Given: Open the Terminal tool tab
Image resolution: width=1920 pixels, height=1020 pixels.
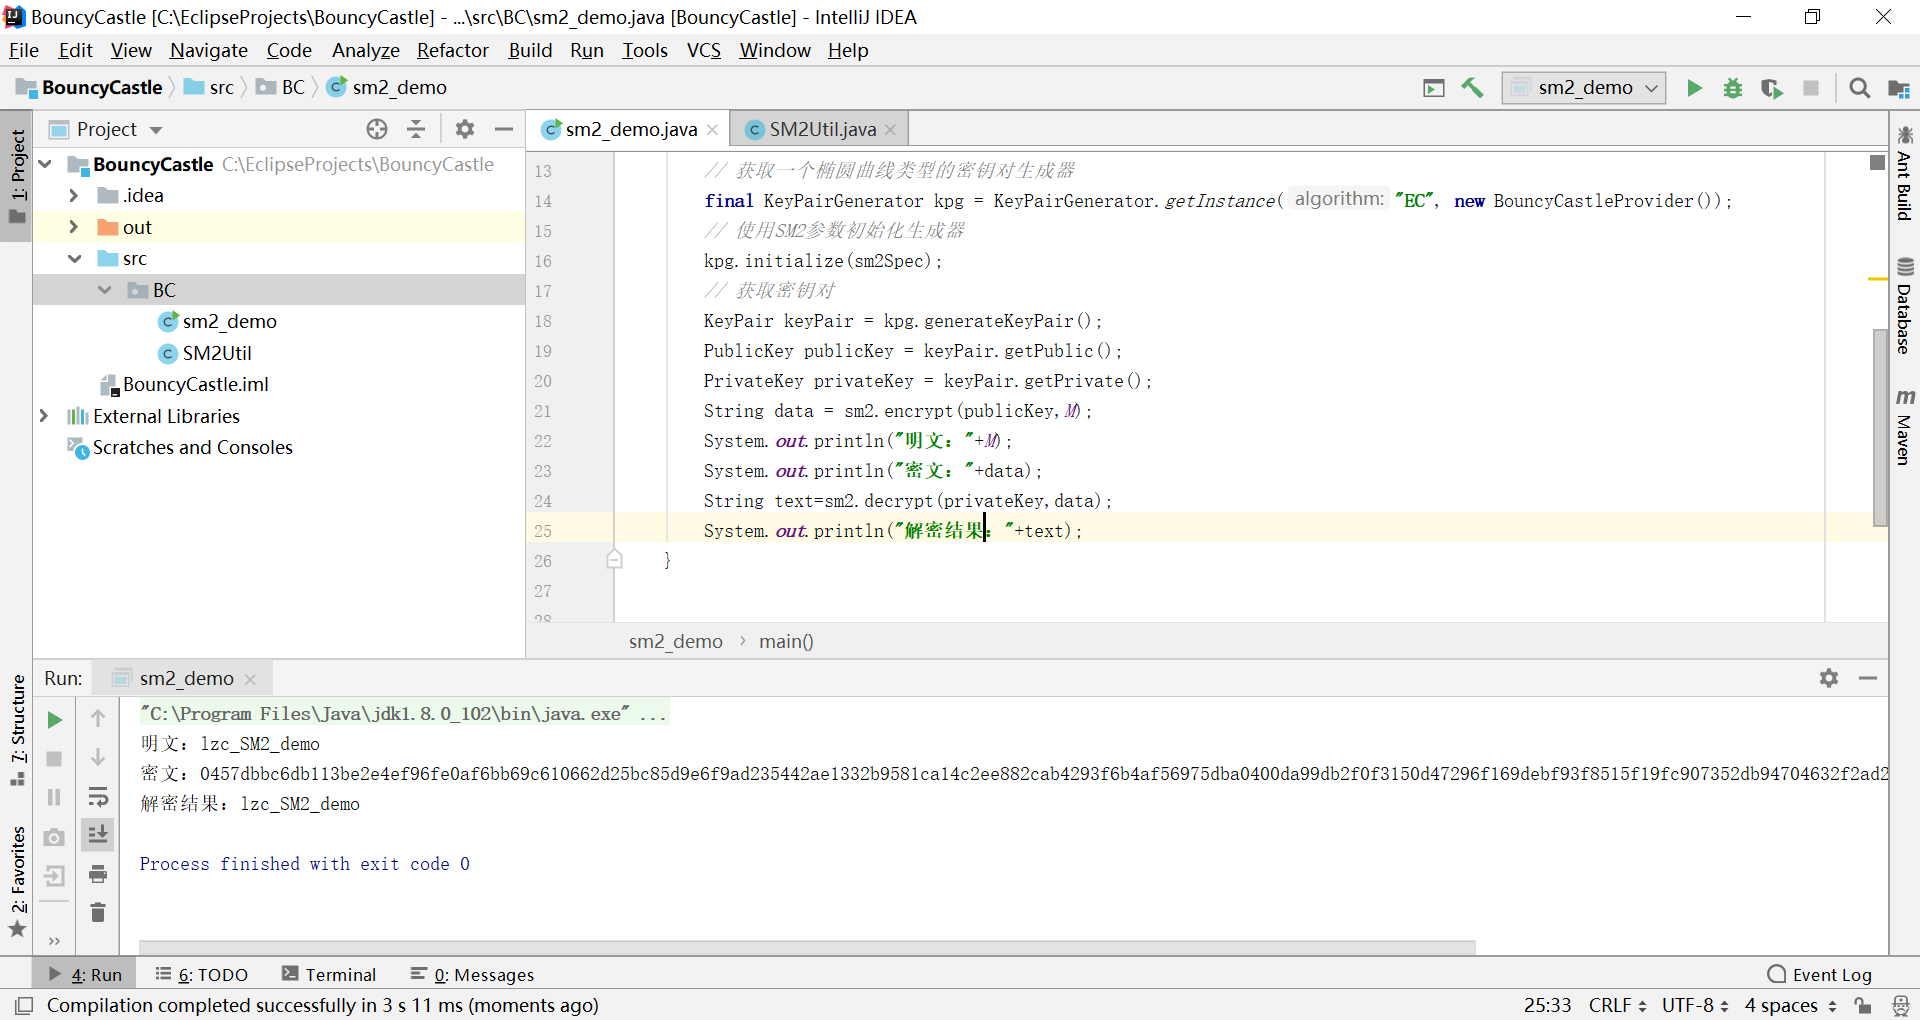Looking at the screenshot, I should [328, 974].
